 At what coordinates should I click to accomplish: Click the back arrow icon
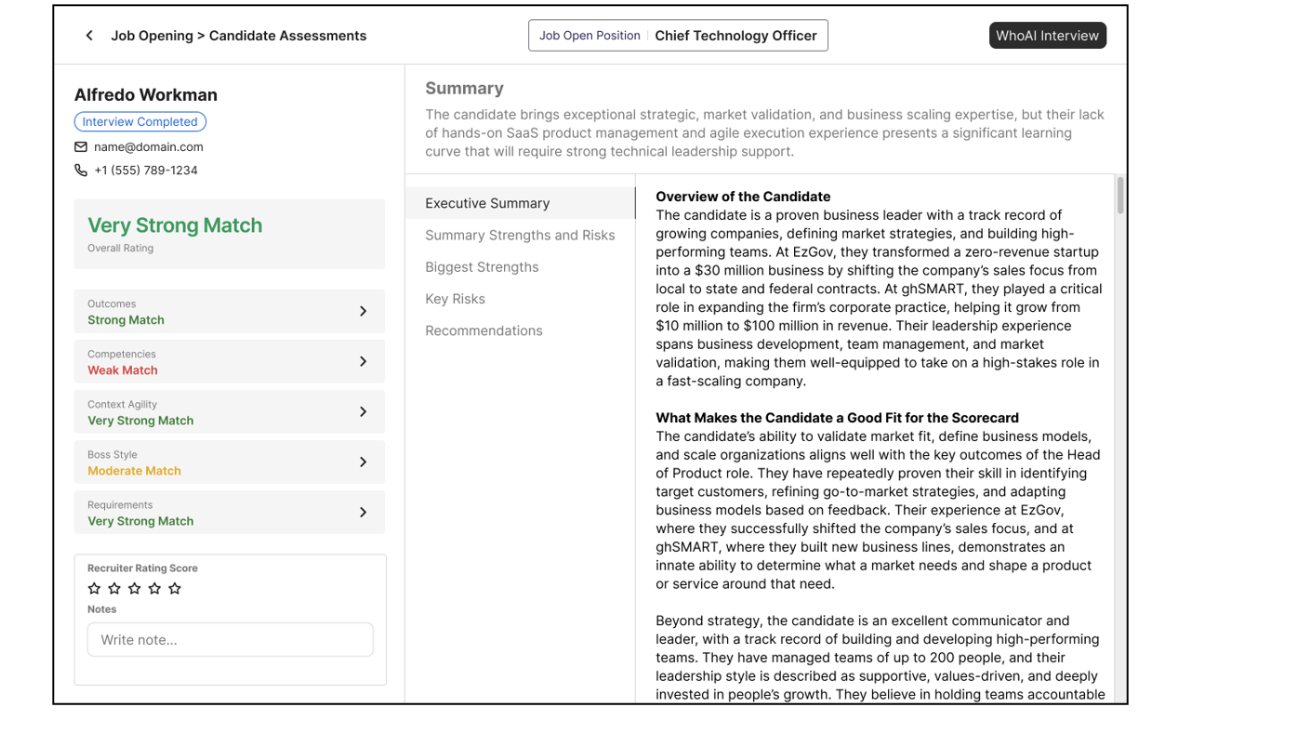[x=89, y=36]
